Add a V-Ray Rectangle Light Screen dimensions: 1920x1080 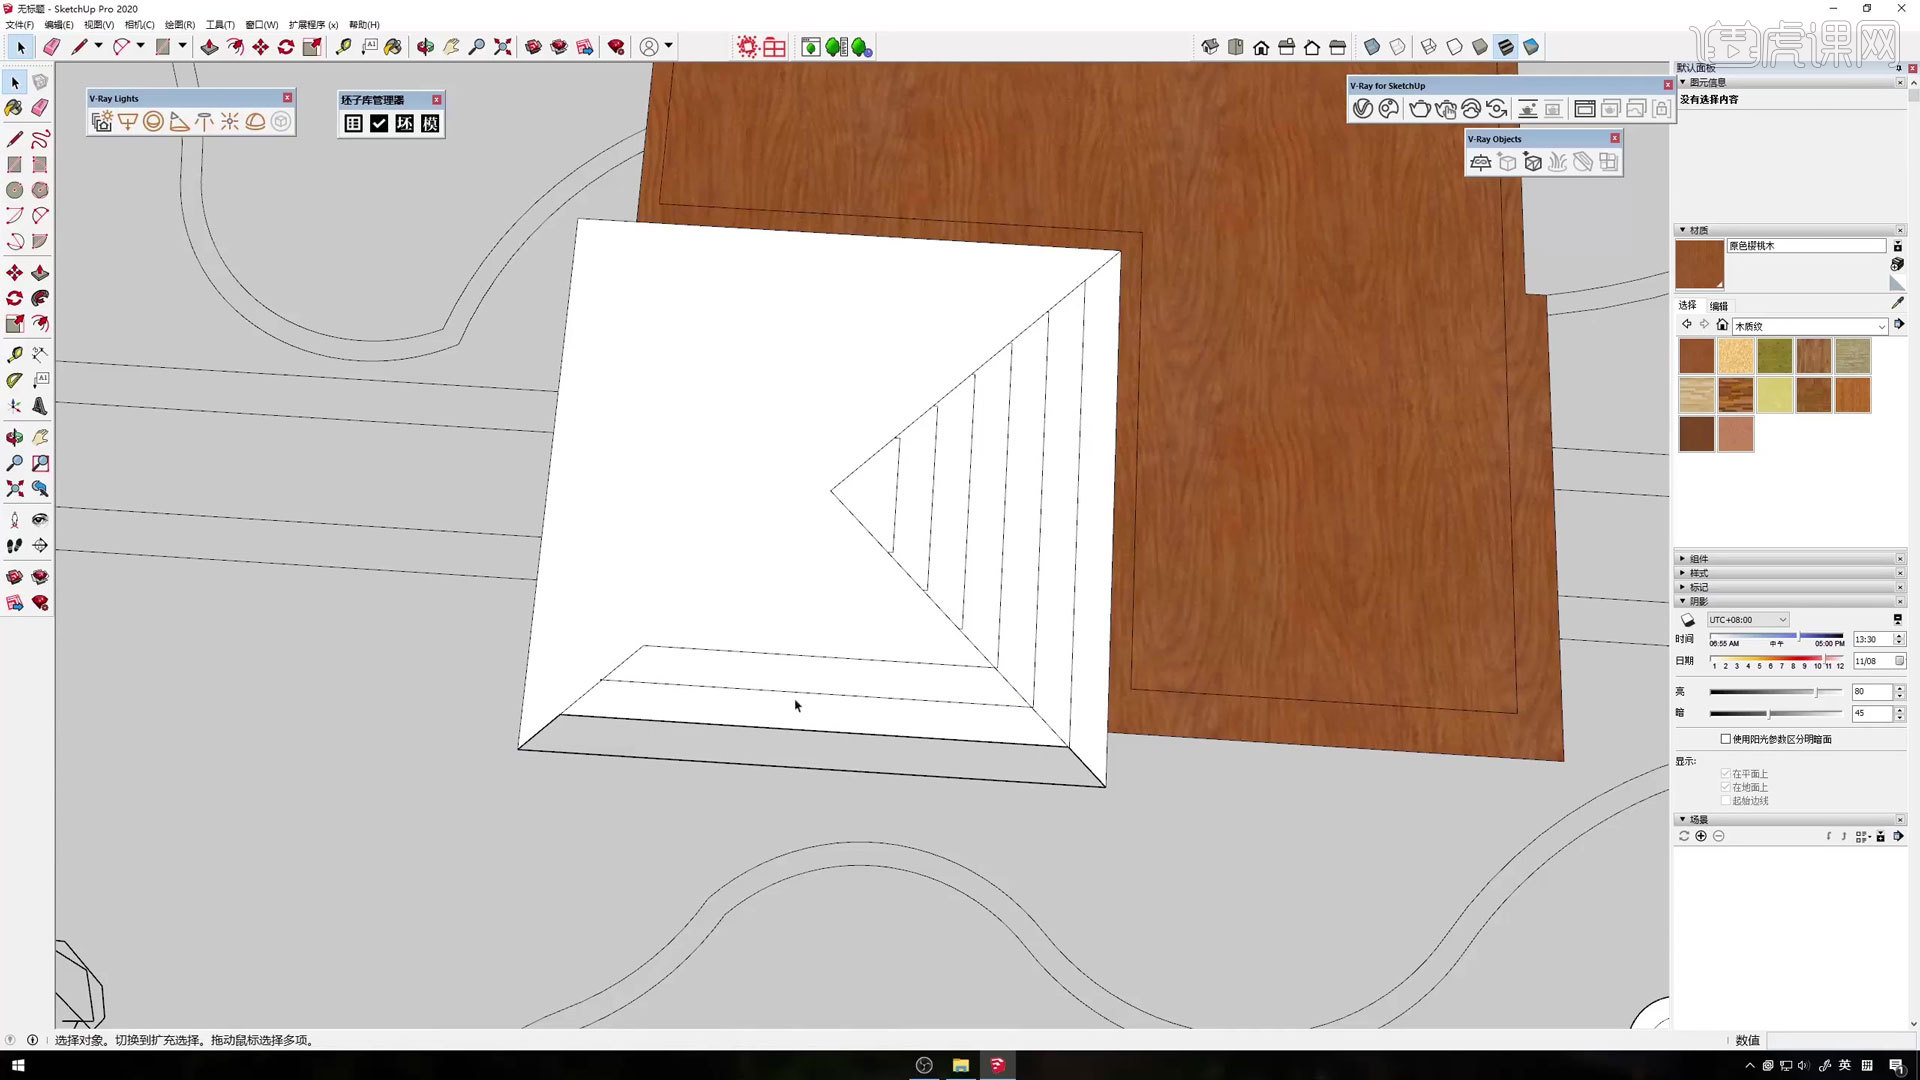(127, 122)
